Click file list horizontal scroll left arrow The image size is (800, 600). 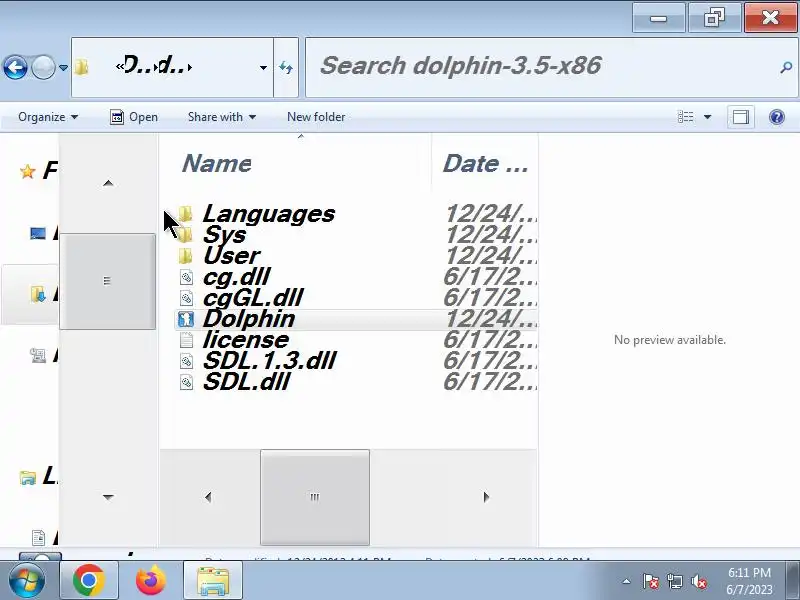208,497
